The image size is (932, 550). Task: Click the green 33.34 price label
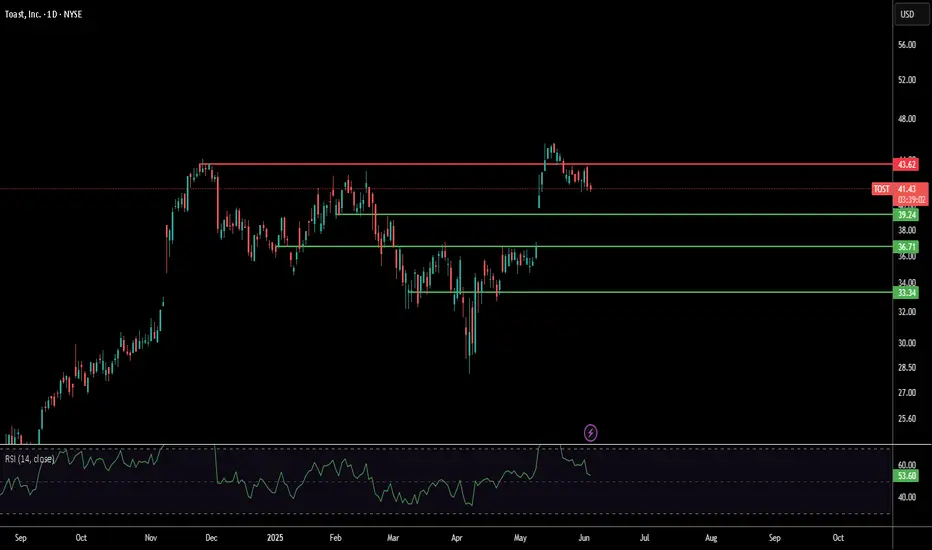906,293
